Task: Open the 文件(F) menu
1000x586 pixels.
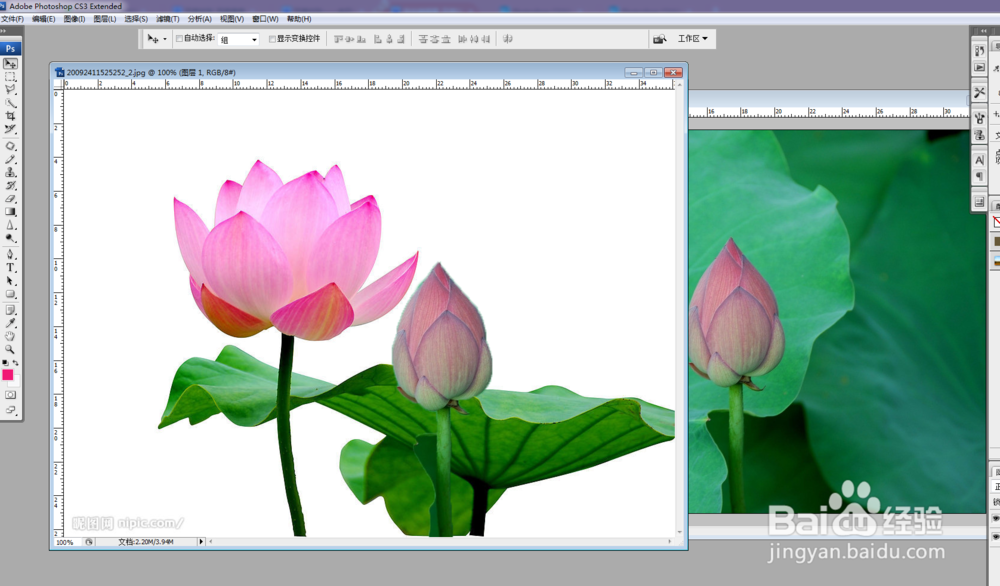Action: click(x=12, y=19)
